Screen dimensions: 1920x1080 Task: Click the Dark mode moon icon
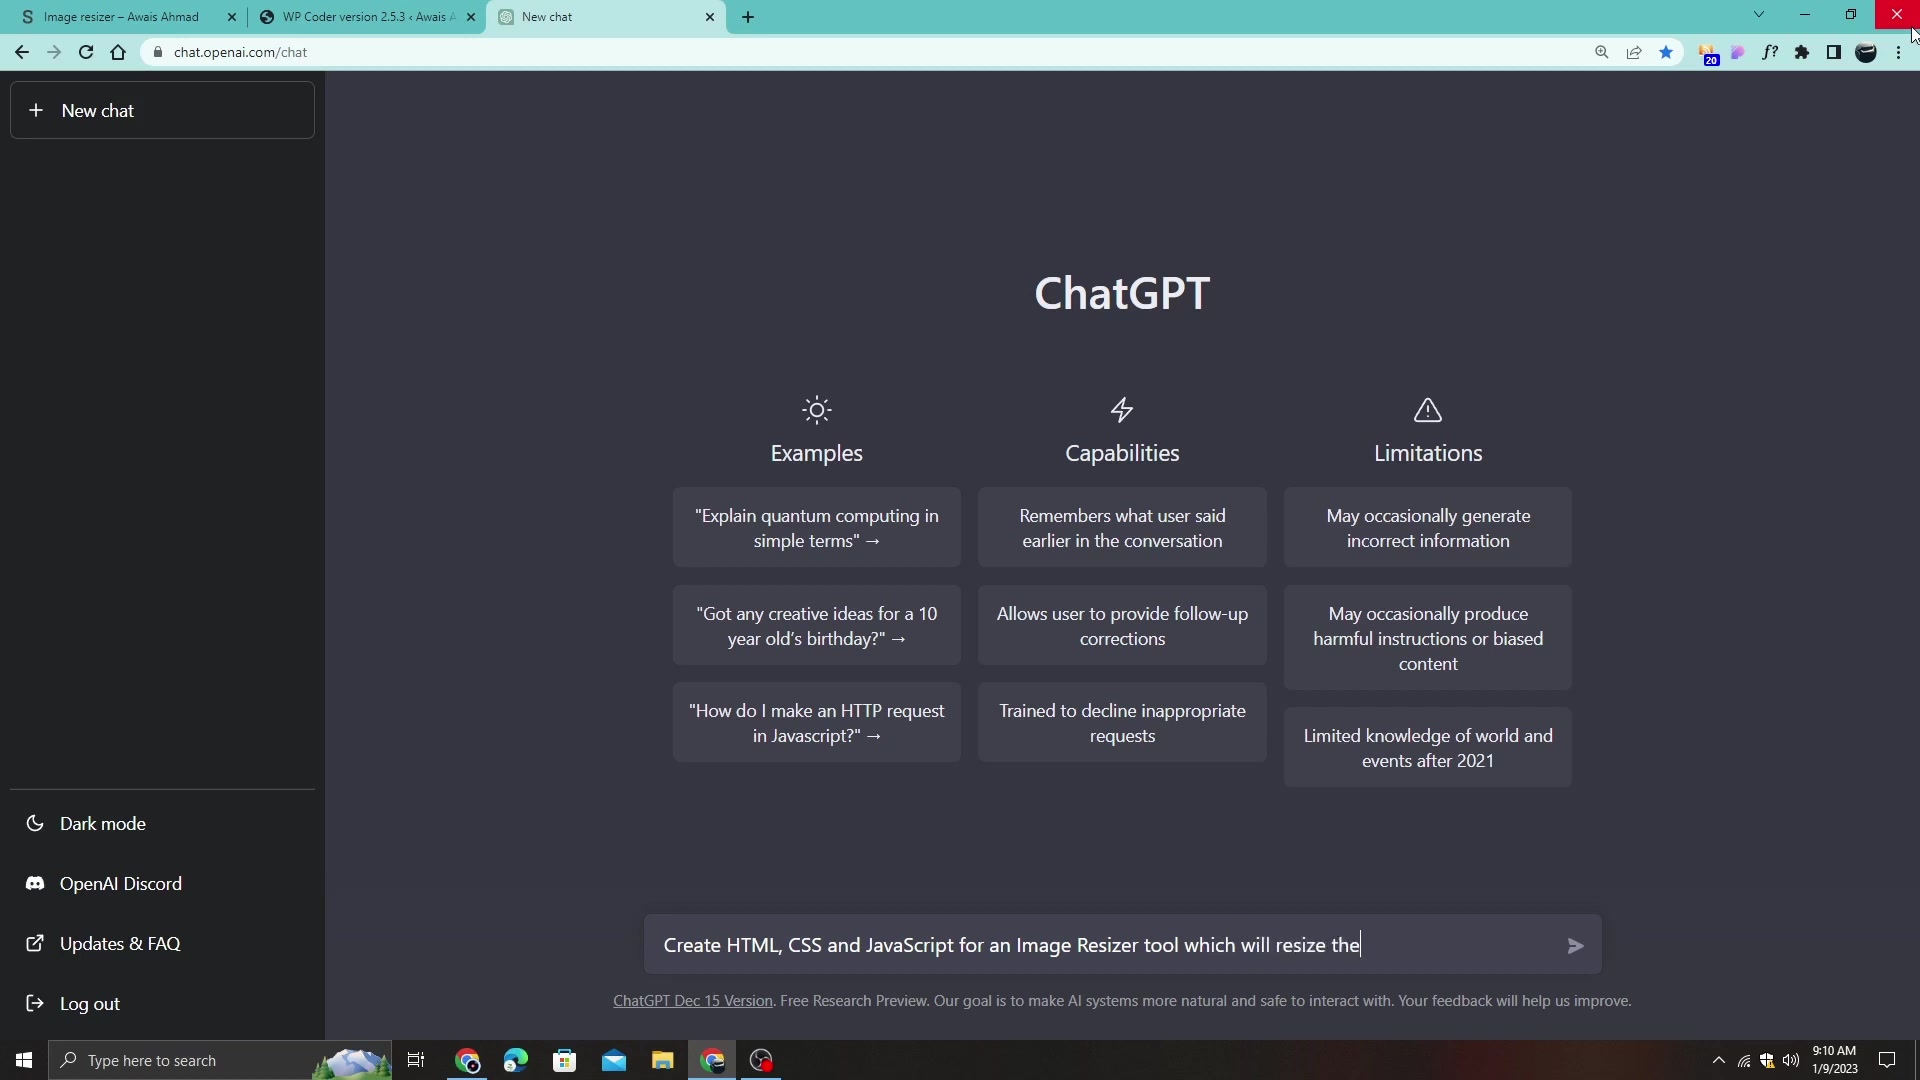click(35, 824)
